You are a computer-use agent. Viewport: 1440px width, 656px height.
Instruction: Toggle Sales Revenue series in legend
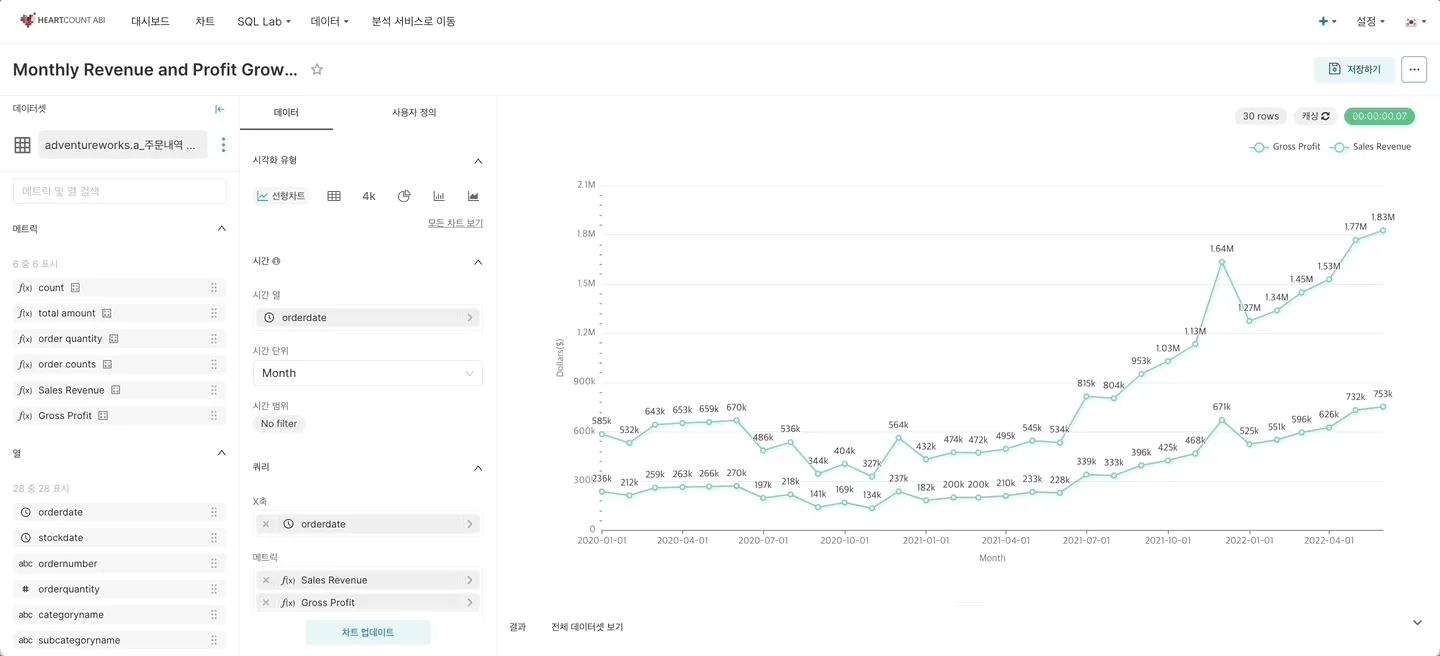pos(1371,147)
